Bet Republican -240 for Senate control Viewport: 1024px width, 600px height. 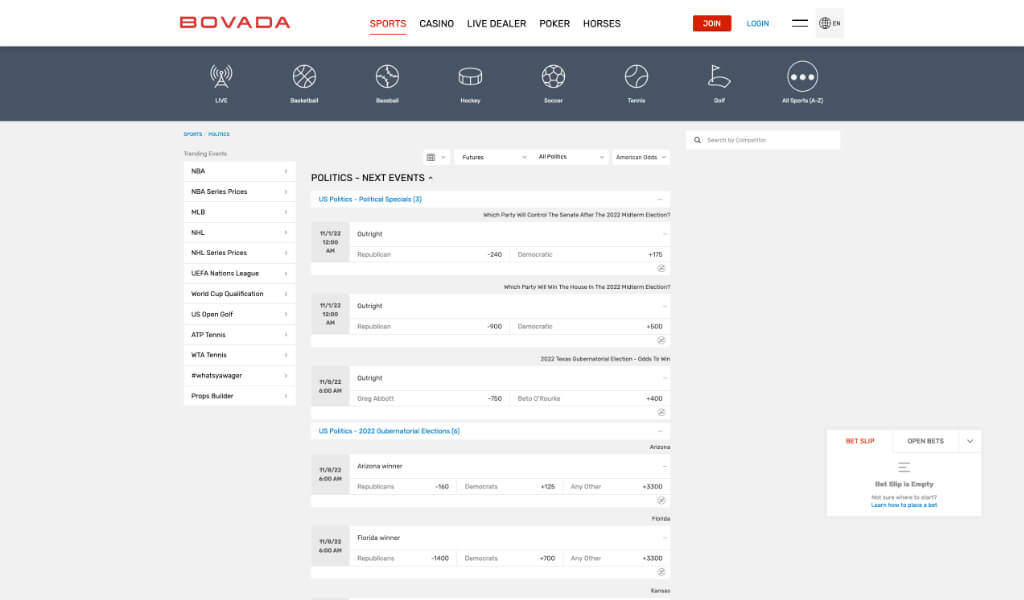tap(430, 255)
